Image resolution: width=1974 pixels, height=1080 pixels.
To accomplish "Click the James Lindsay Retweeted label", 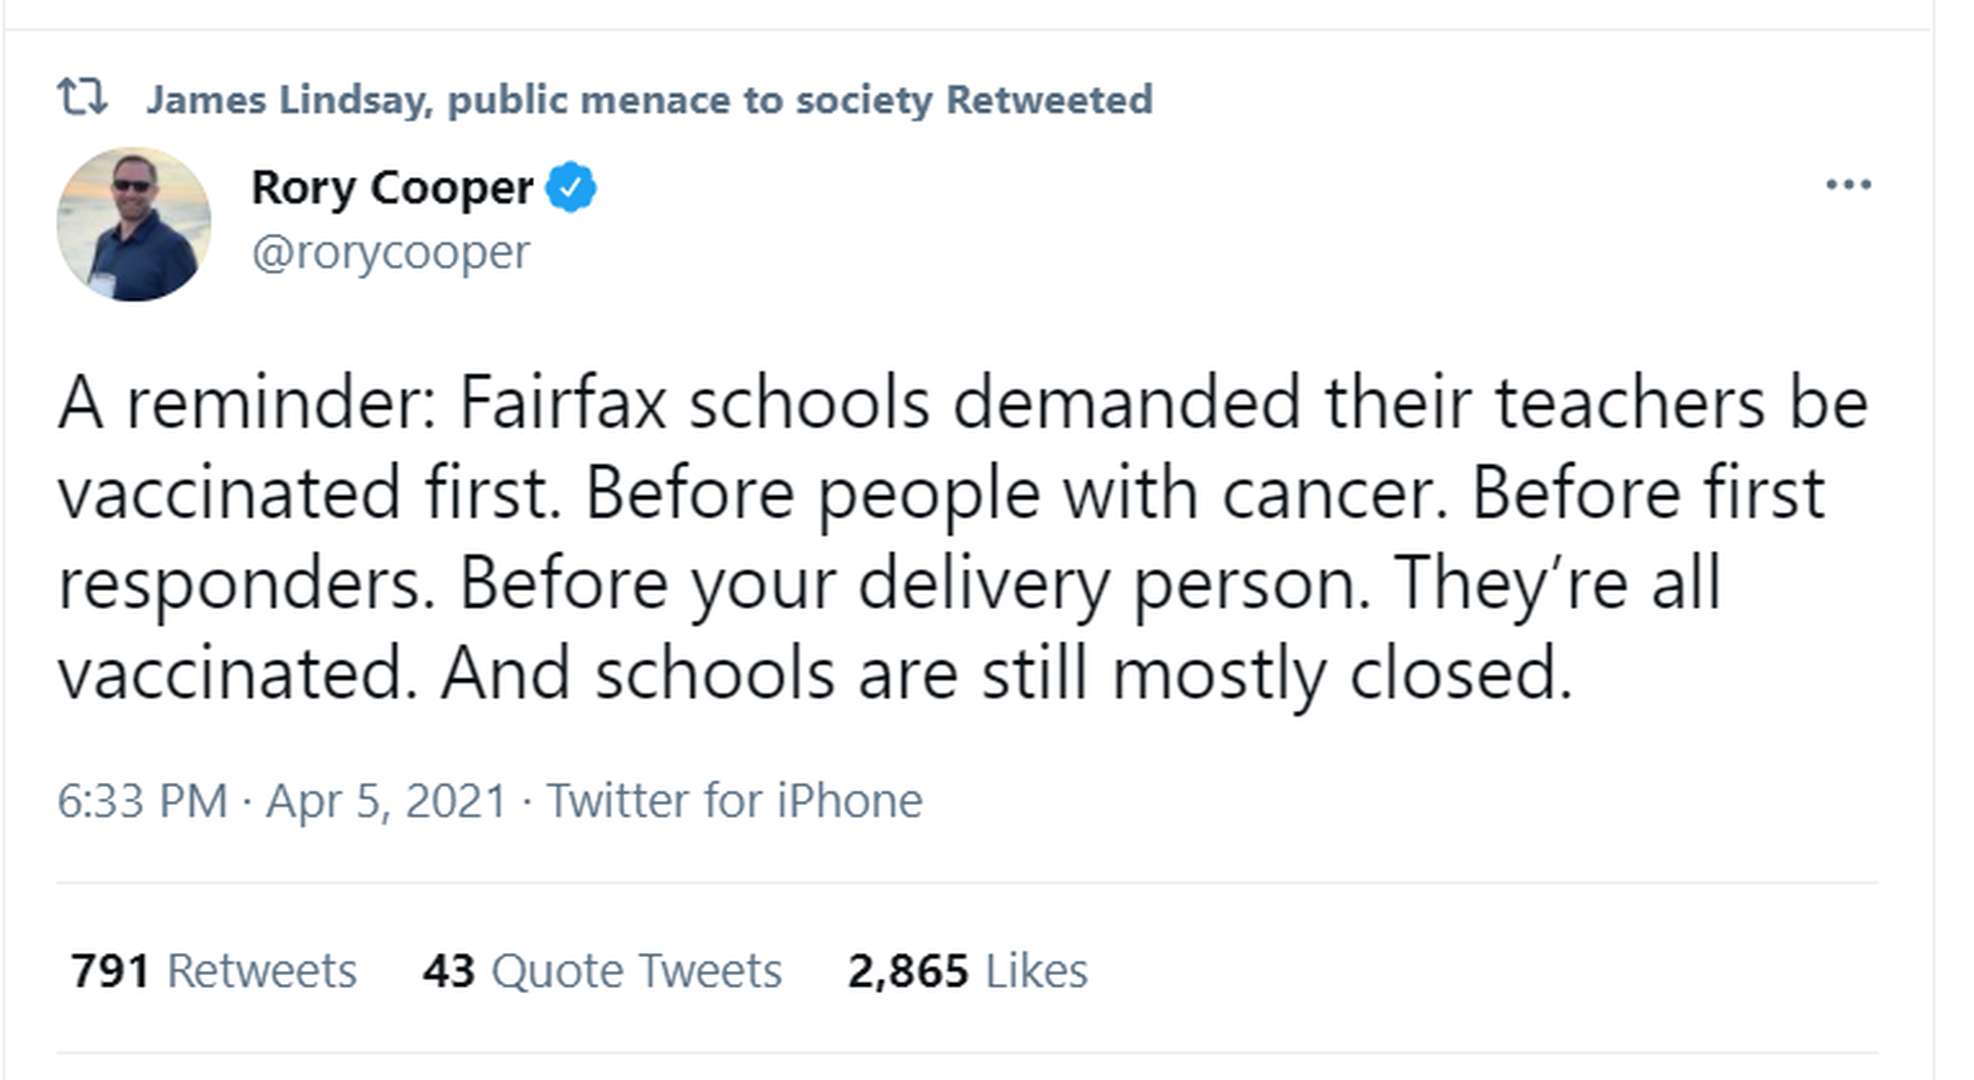I will coord(649,99).
